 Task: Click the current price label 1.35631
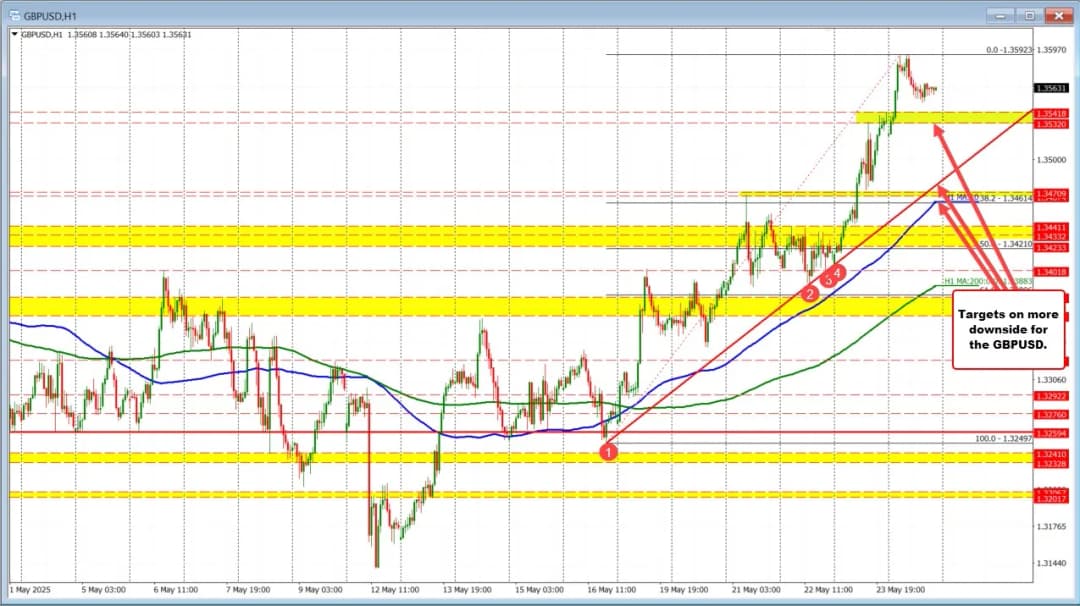1053,88
